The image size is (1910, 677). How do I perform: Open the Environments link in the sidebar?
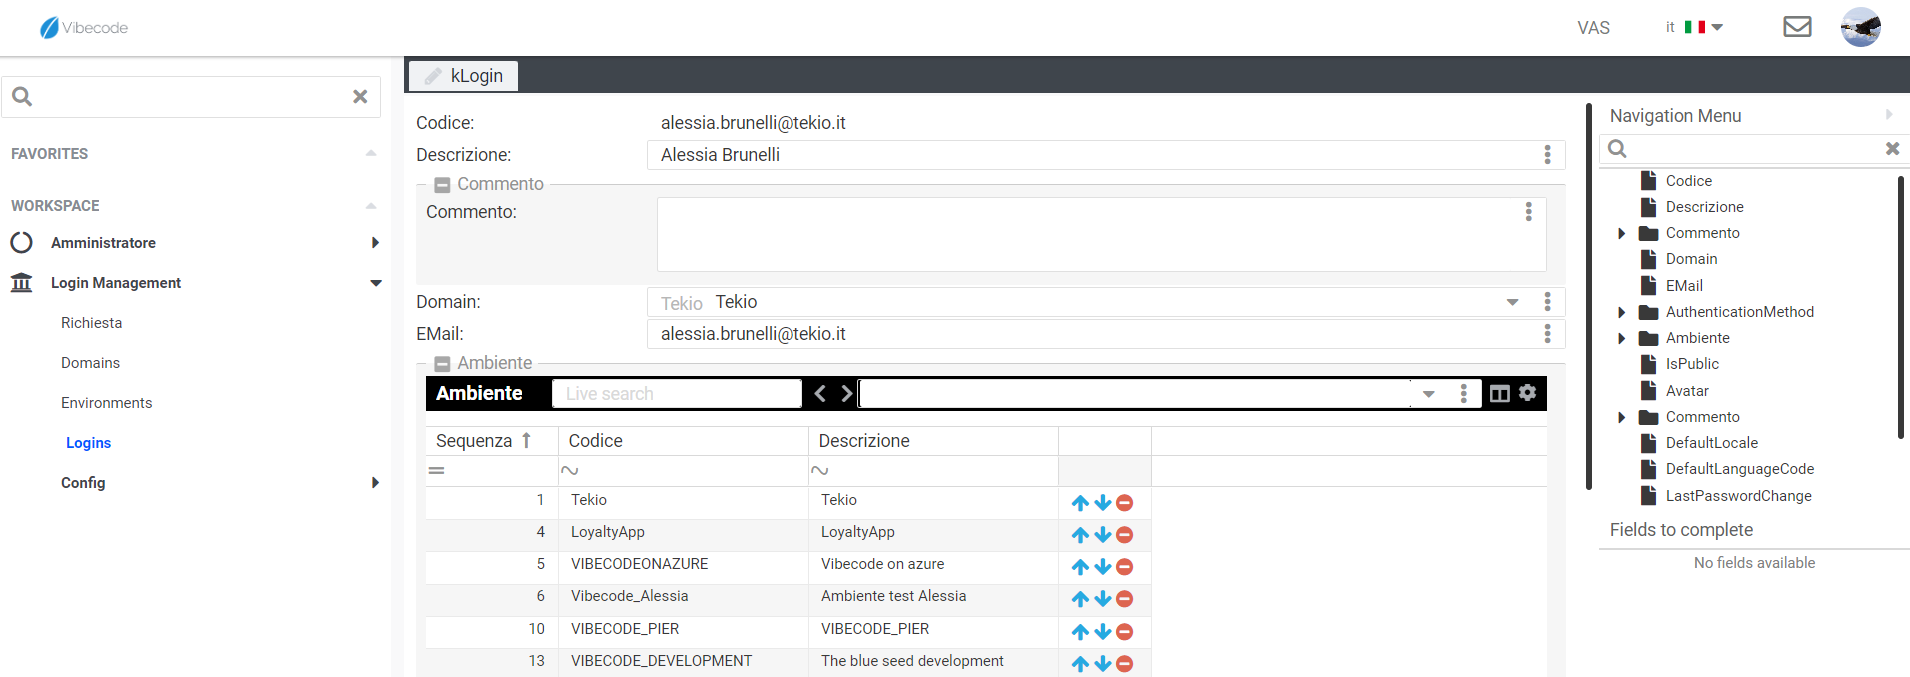tap(106, 403)
